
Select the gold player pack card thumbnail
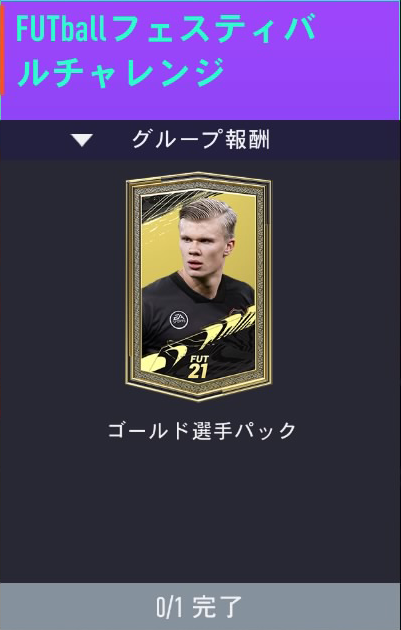point(198,286)
